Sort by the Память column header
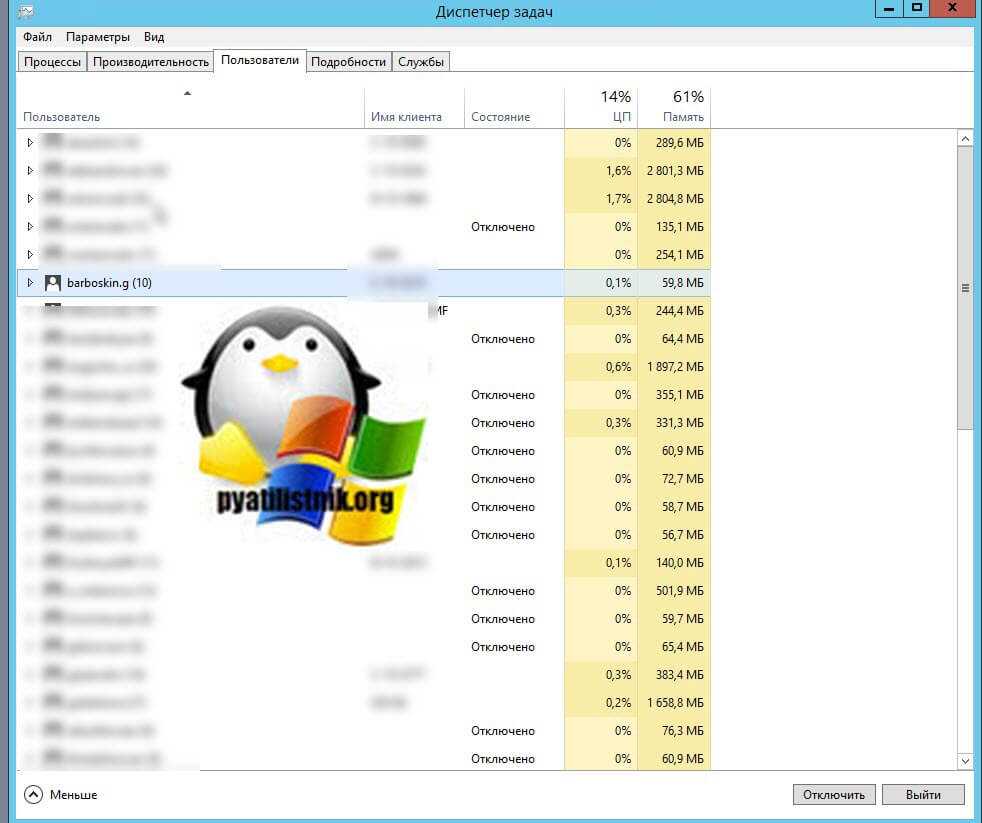 click(674, 108)
